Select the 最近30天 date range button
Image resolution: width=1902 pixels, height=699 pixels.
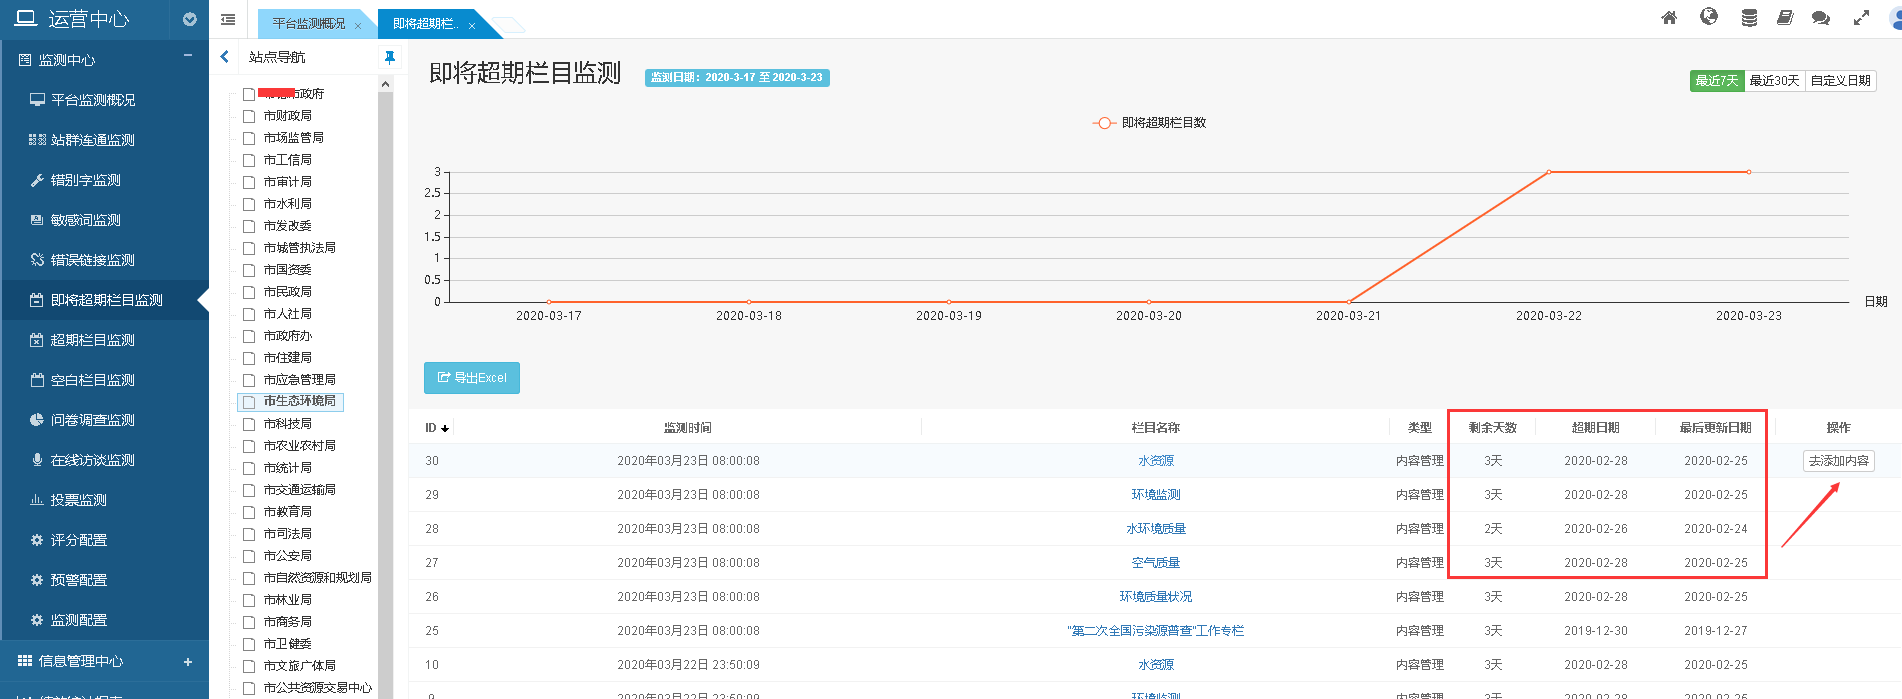[1774, 81]
